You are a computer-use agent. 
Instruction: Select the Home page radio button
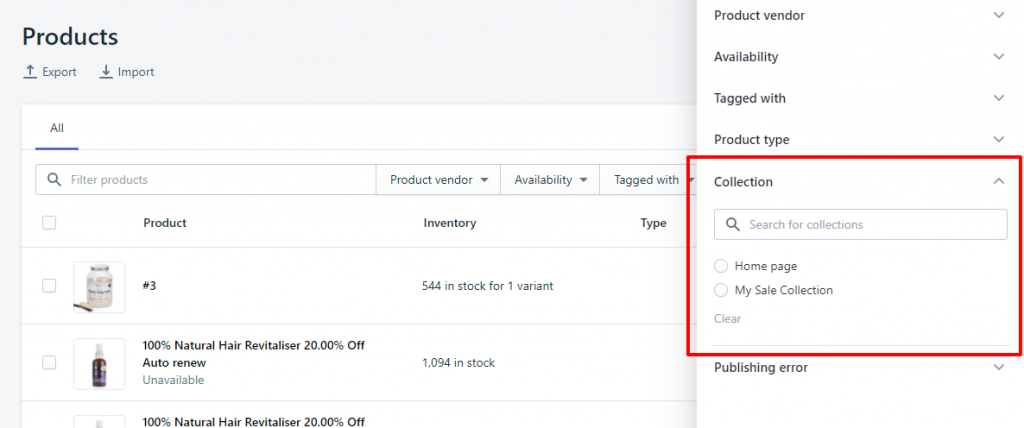click(x=721, y=266)
